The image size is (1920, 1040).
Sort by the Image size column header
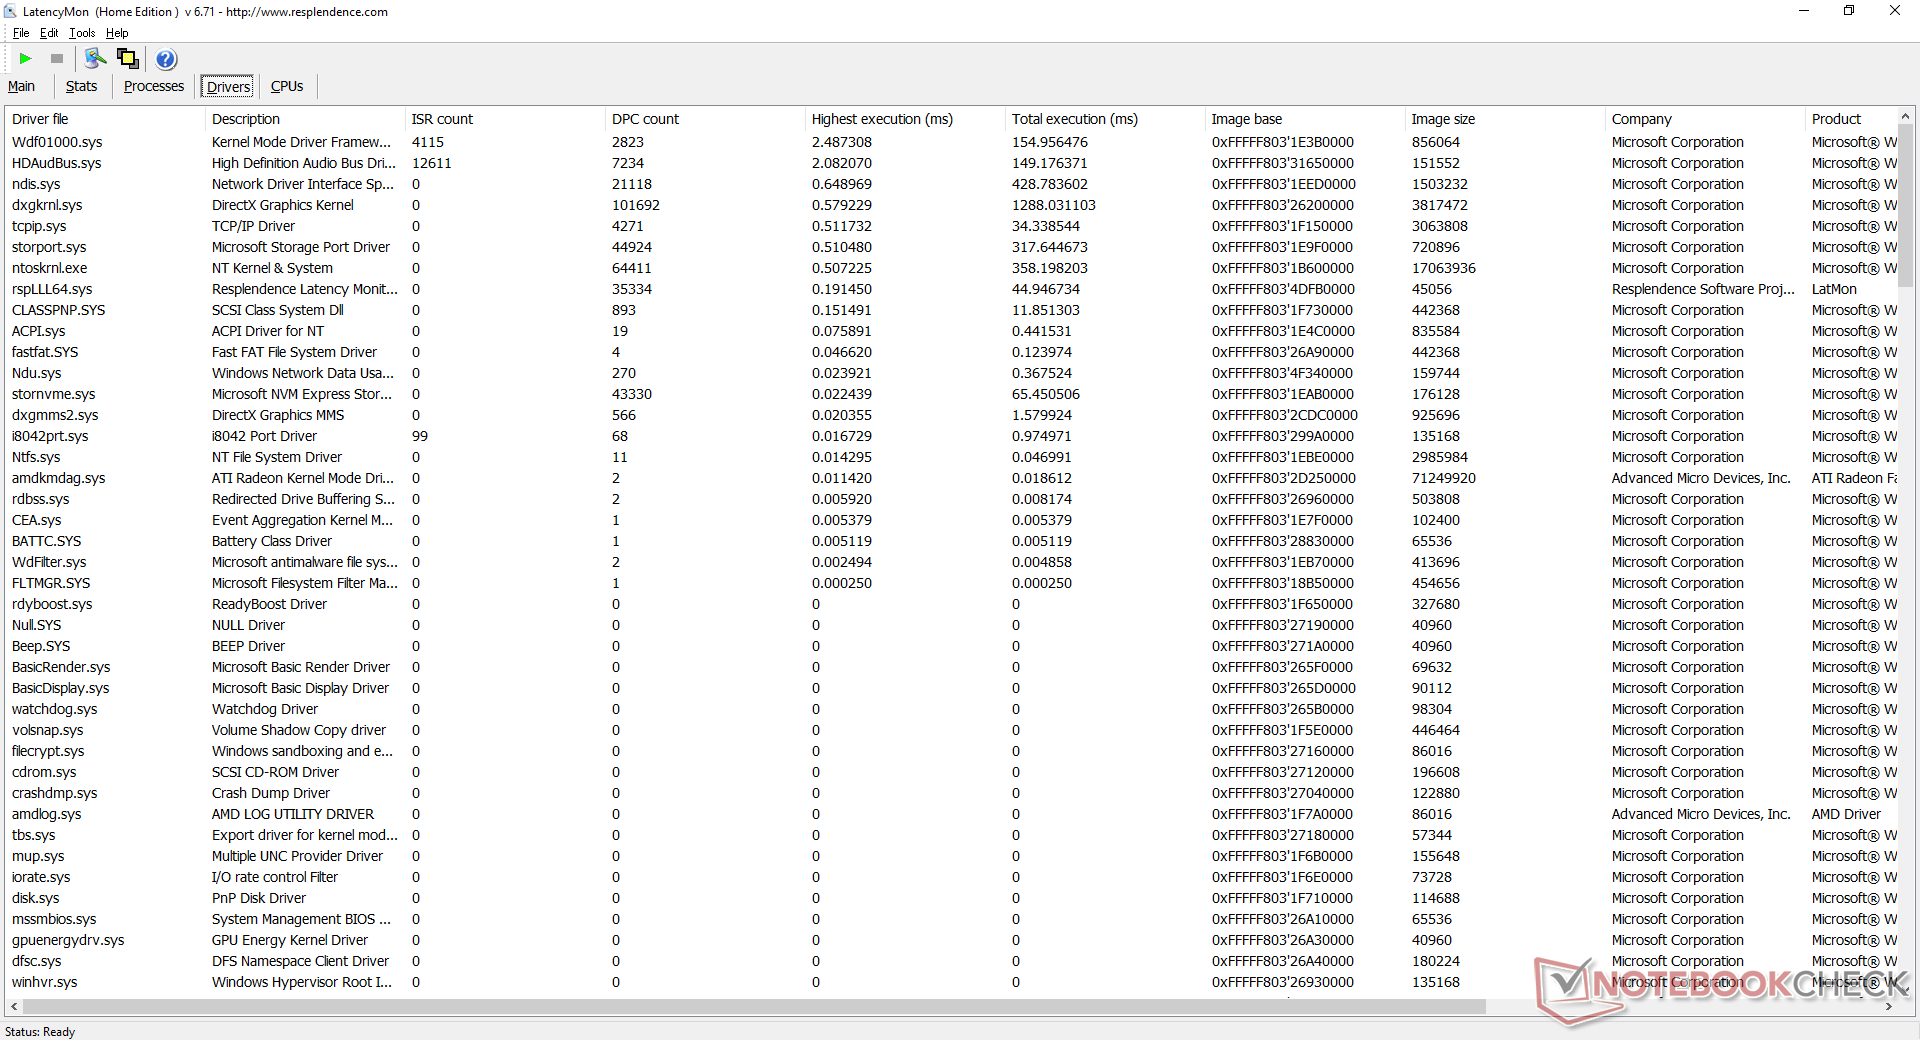coord(1505,119)
